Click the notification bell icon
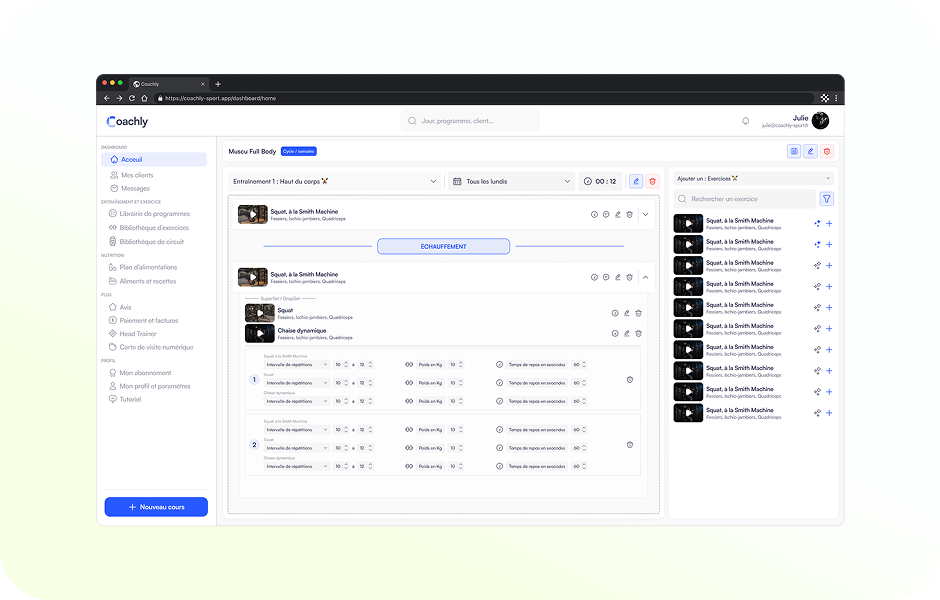 (x=745, y=121)
